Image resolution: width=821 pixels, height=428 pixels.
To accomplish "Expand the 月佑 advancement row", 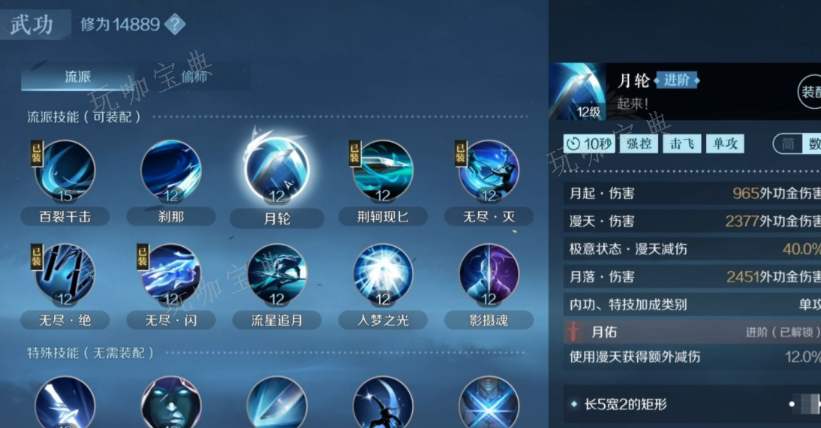I will click(x=692, y=332).
